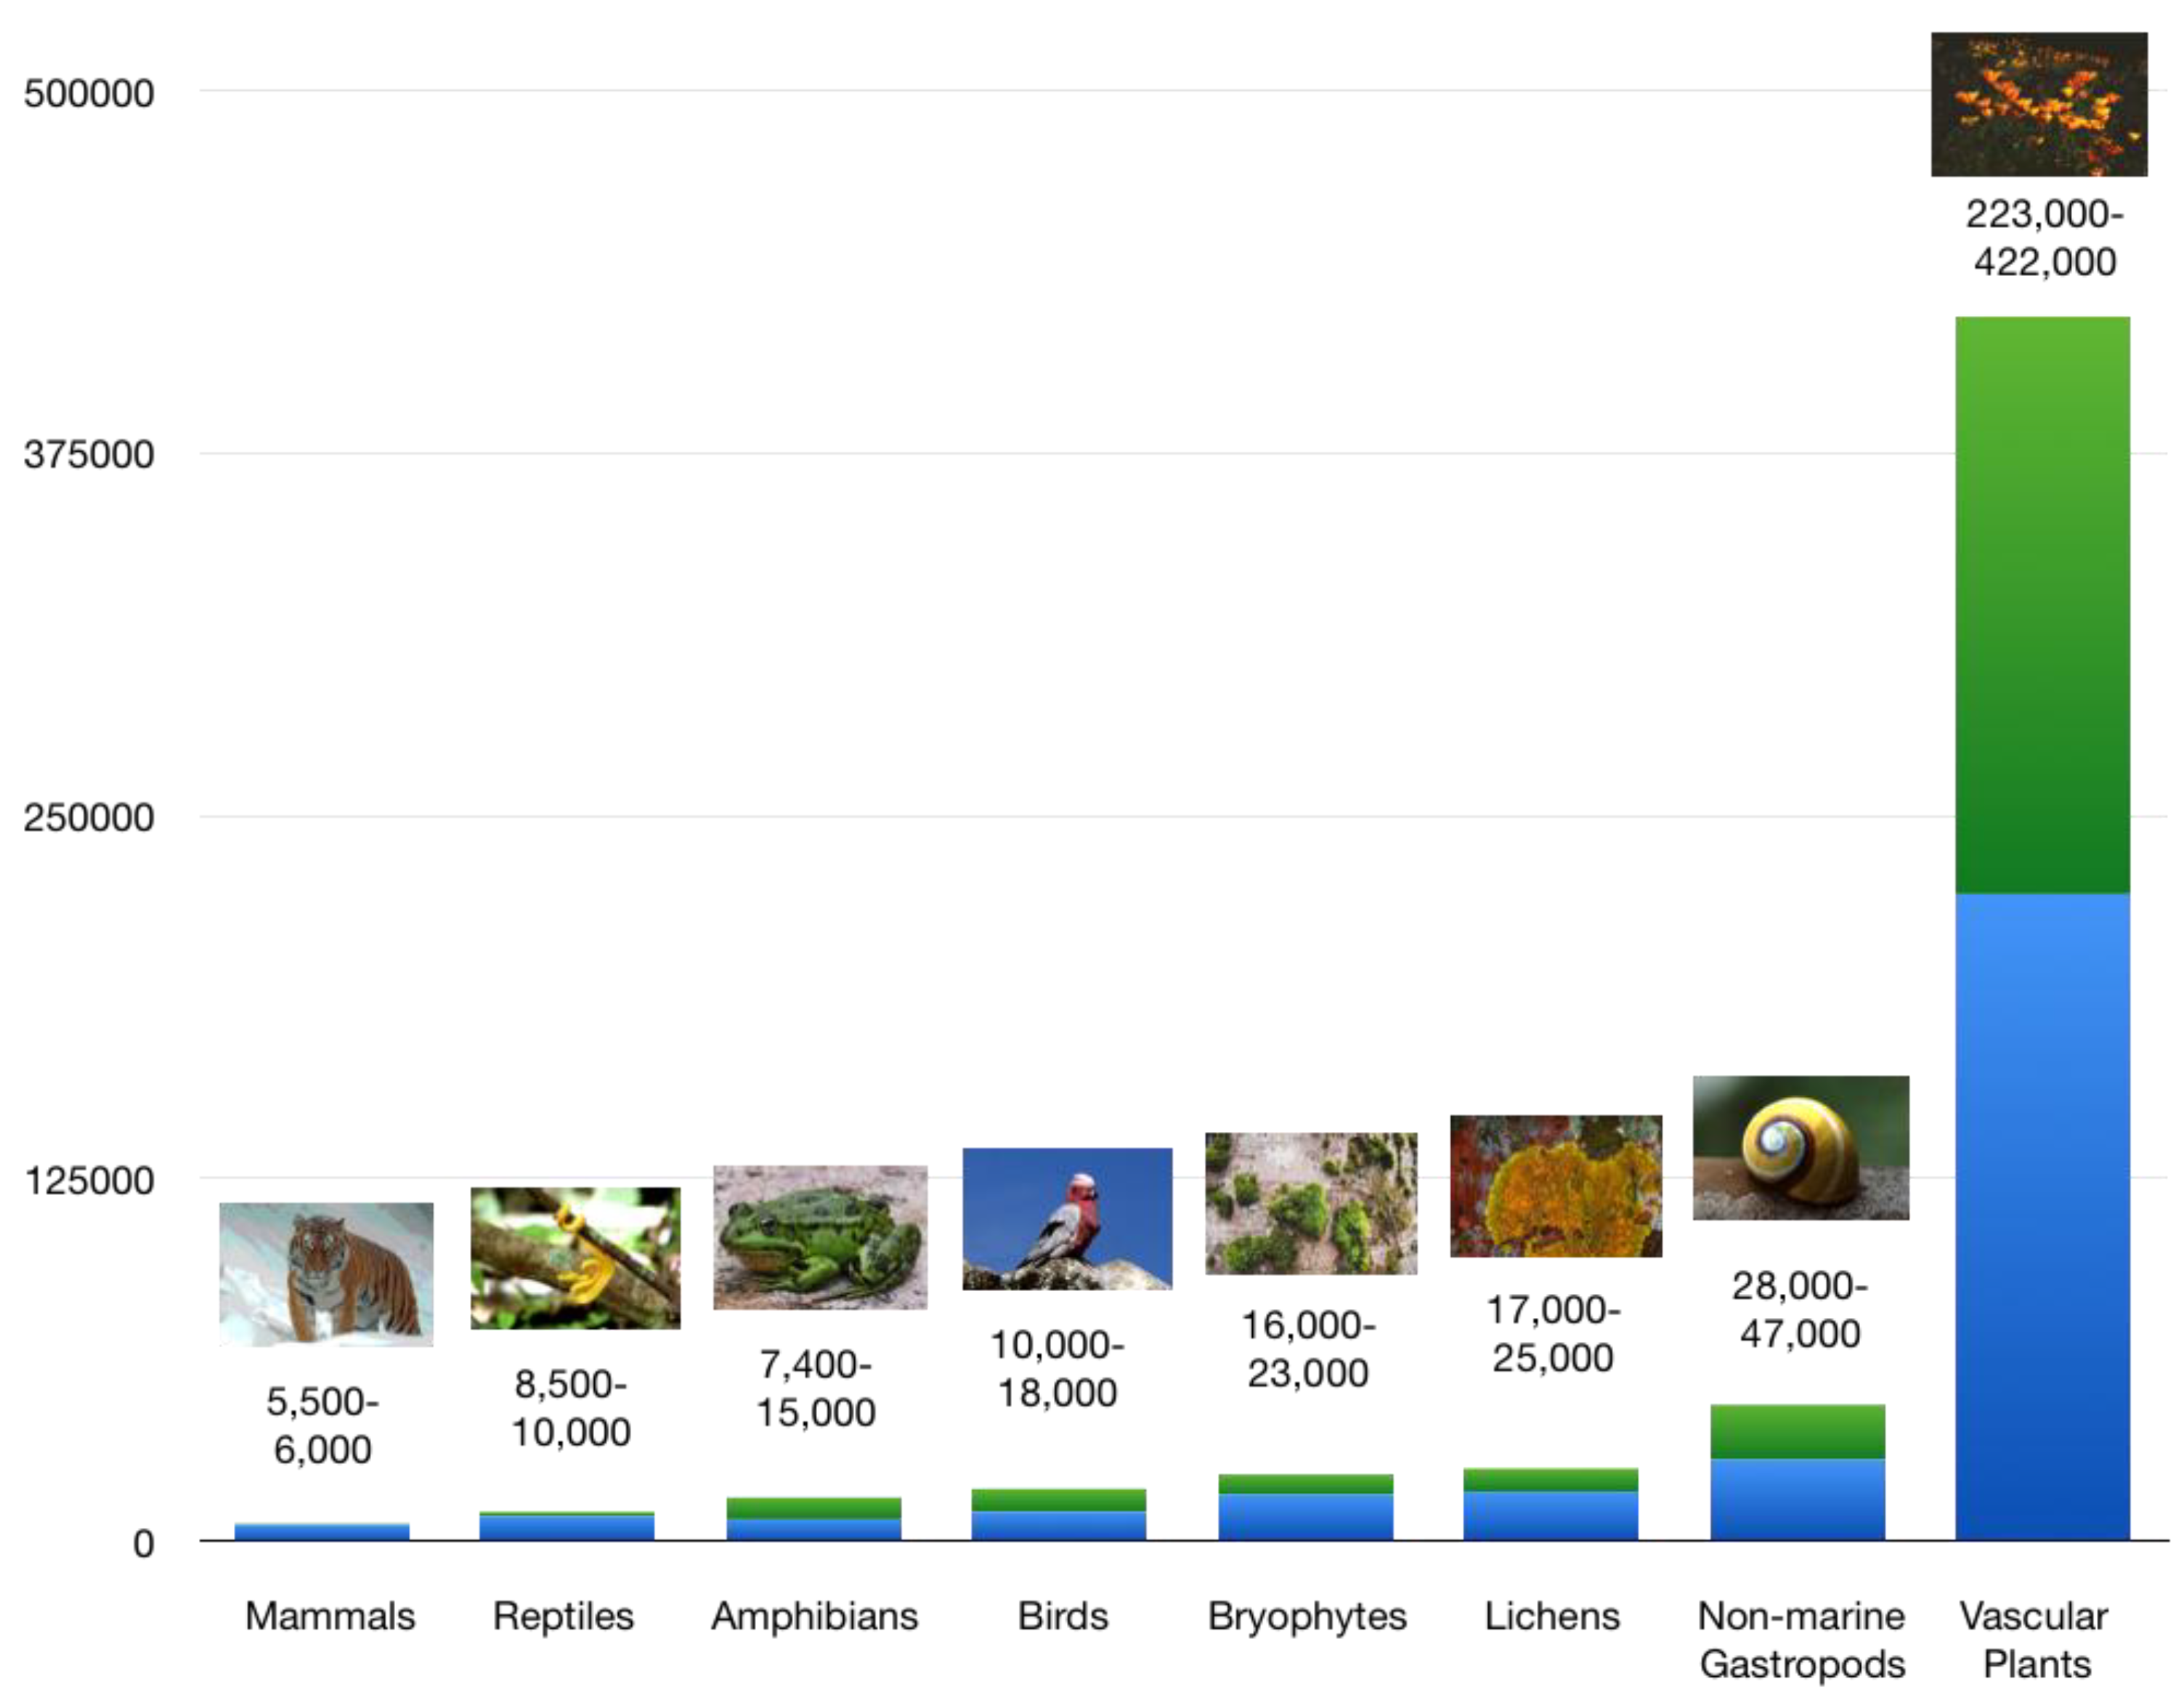
Task: Click the "223,000-422,000" value label
Action: (2044, 238)
